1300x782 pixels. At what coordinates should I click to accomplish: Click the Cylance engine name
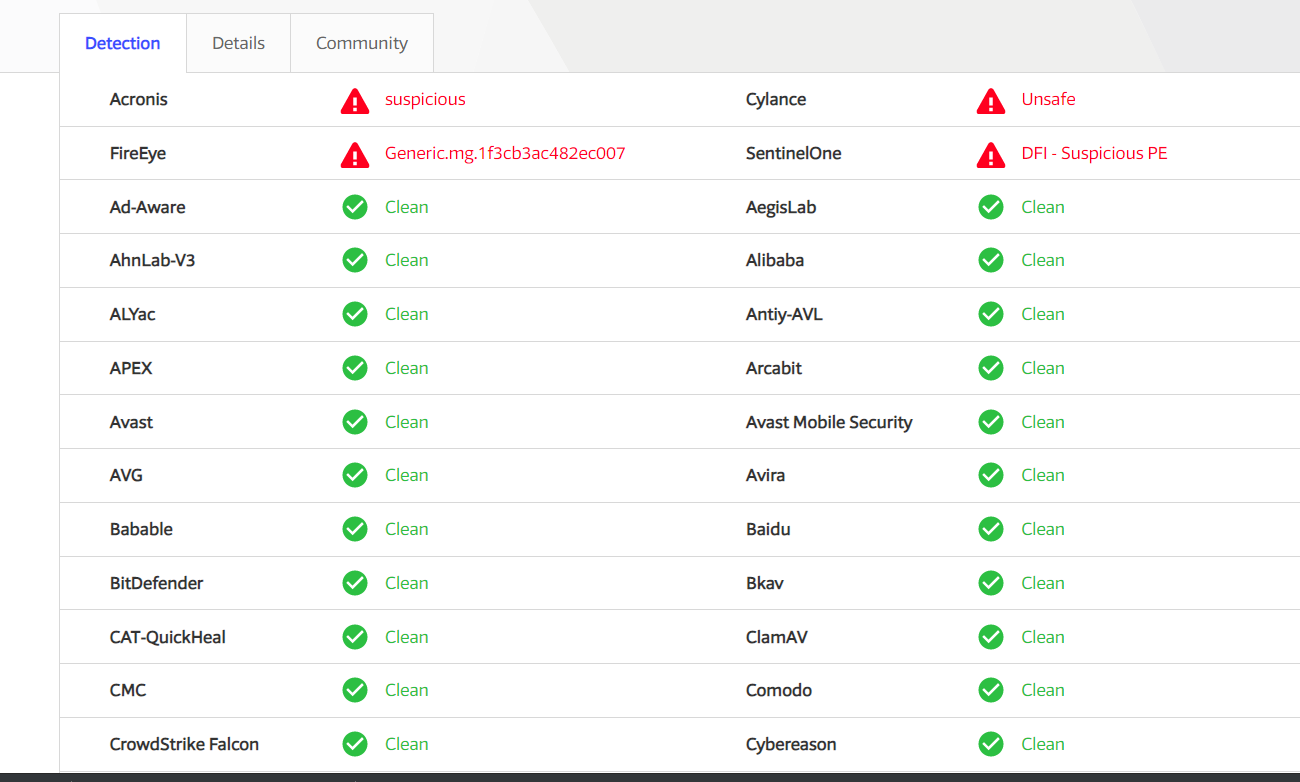776,99
